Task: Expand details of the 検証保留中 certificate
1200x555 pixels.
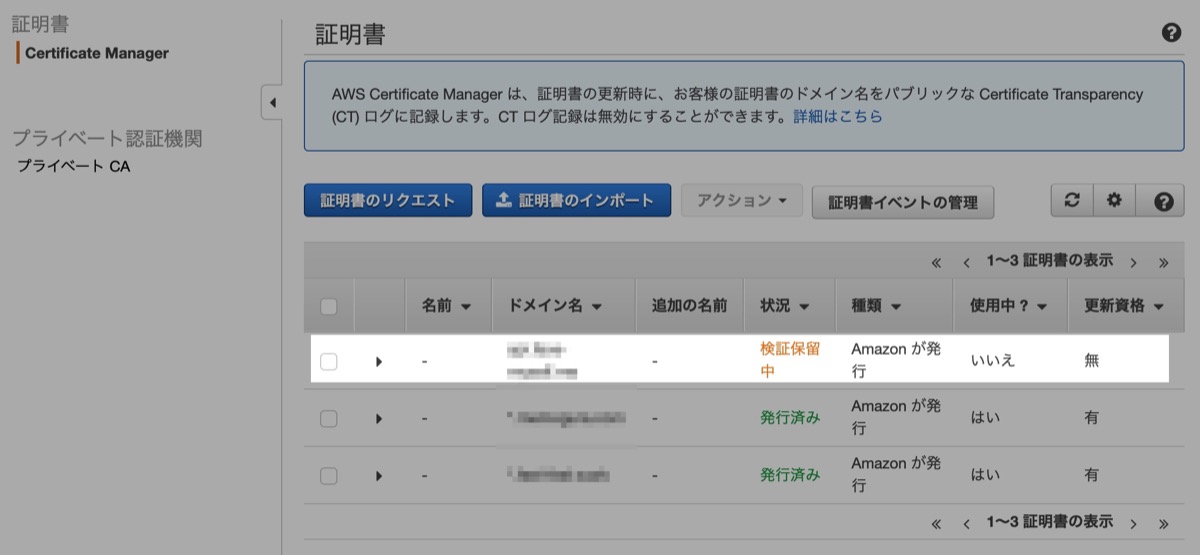Action: 379,361
